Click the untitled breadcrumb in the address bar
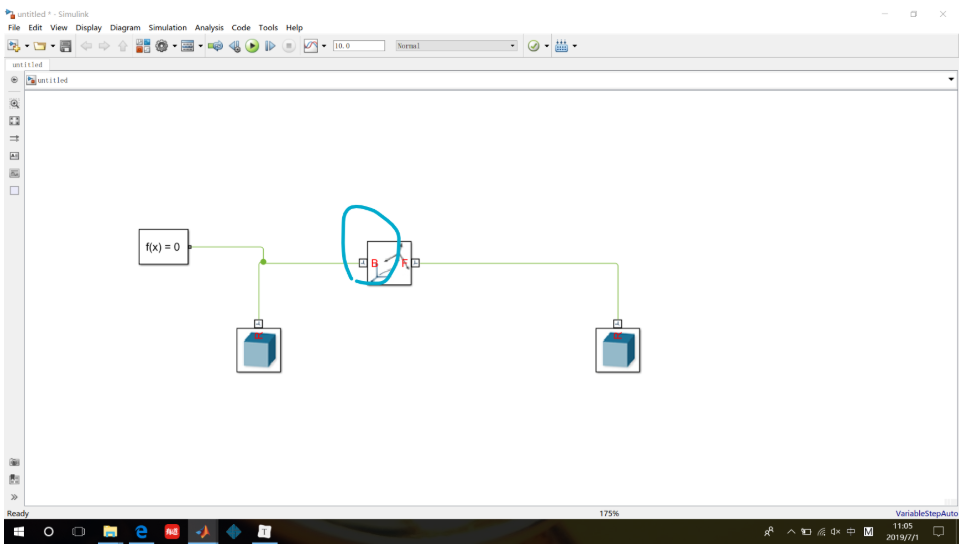The height and width of the screenshot is (544, 977). 52,80
